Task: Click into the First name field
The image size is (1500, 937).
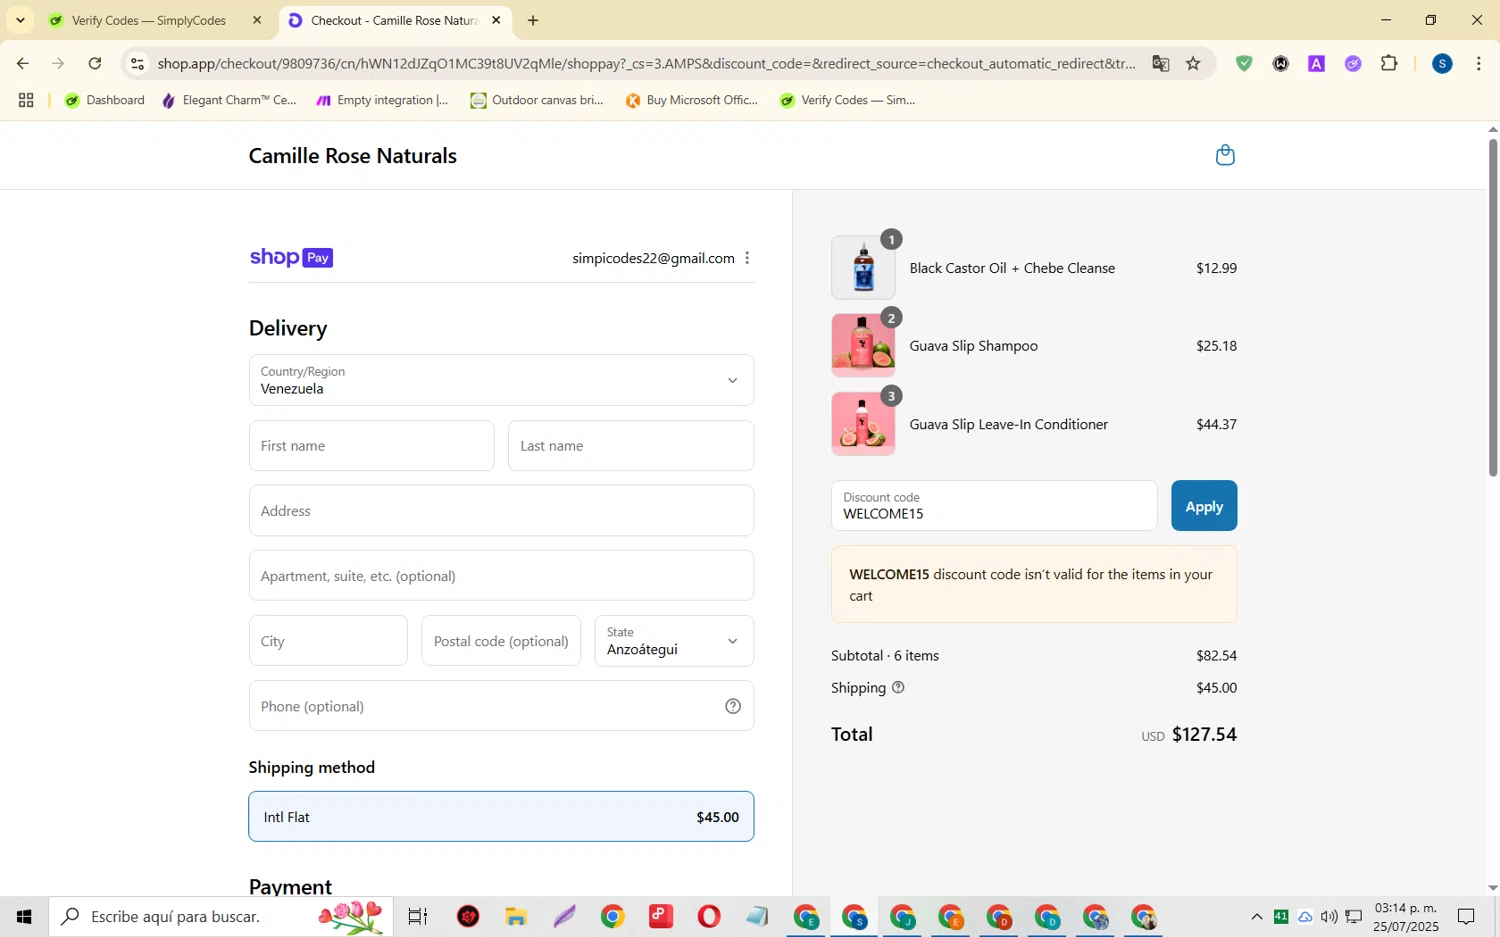Action: click(x=371, y=446)
